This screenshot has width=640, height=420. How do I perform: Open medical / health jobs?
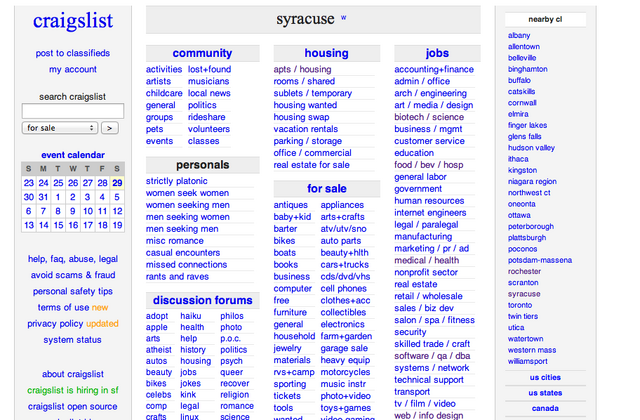[427, 260]
